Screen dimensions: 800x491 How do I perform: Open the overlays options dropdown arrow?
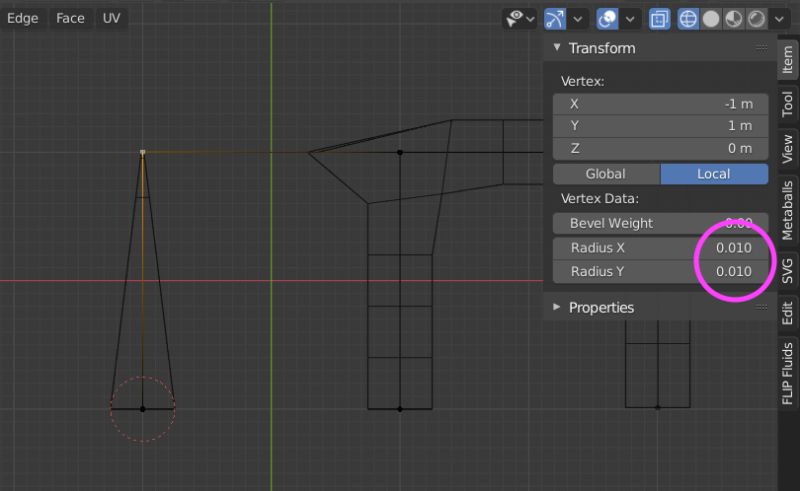[x=630, y=19]
